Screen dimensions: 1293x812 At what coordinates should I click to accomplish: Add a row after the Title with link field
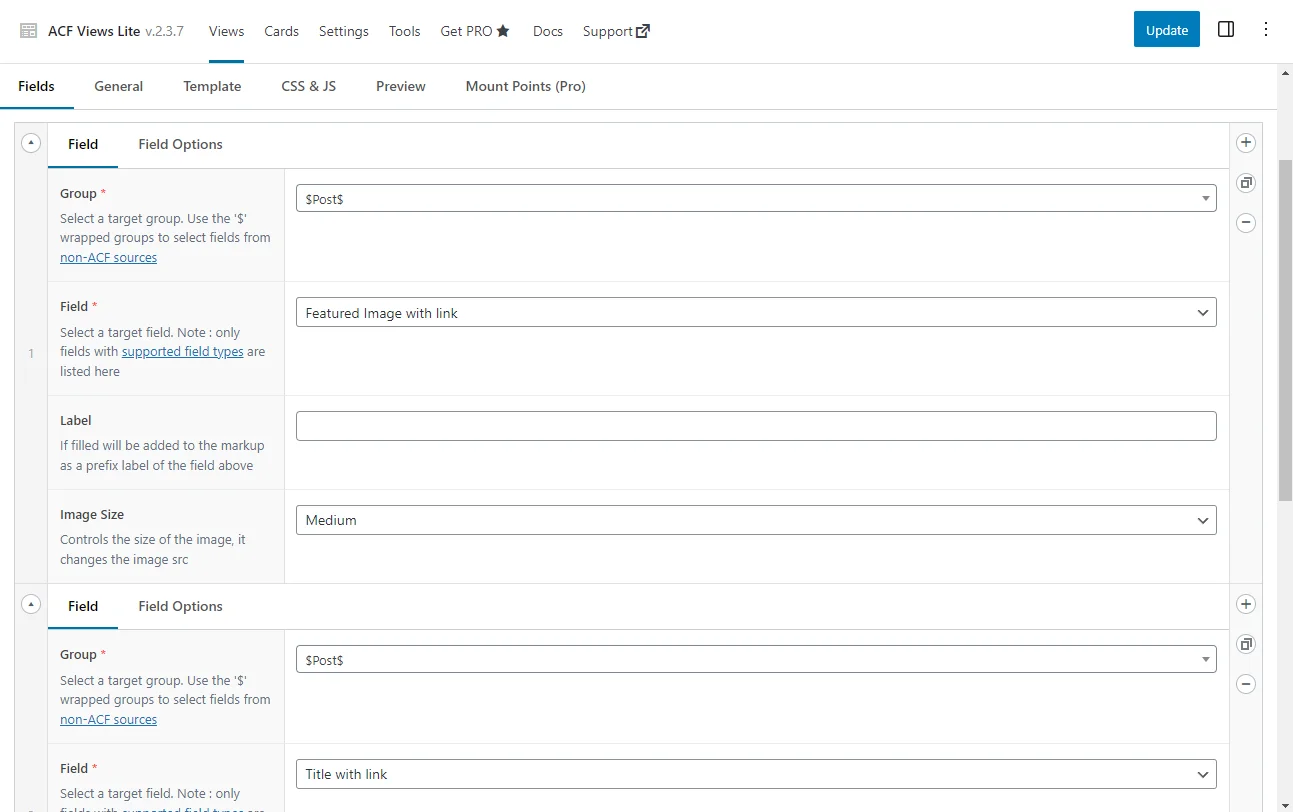coord(1246,604)
